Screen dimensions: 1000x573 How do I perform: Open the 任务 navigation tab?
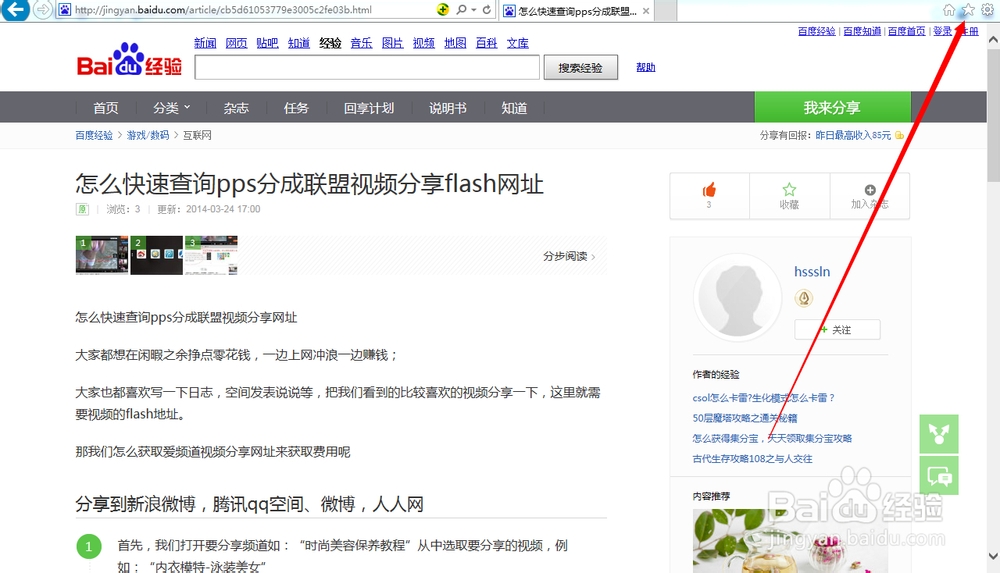point(296,108)
